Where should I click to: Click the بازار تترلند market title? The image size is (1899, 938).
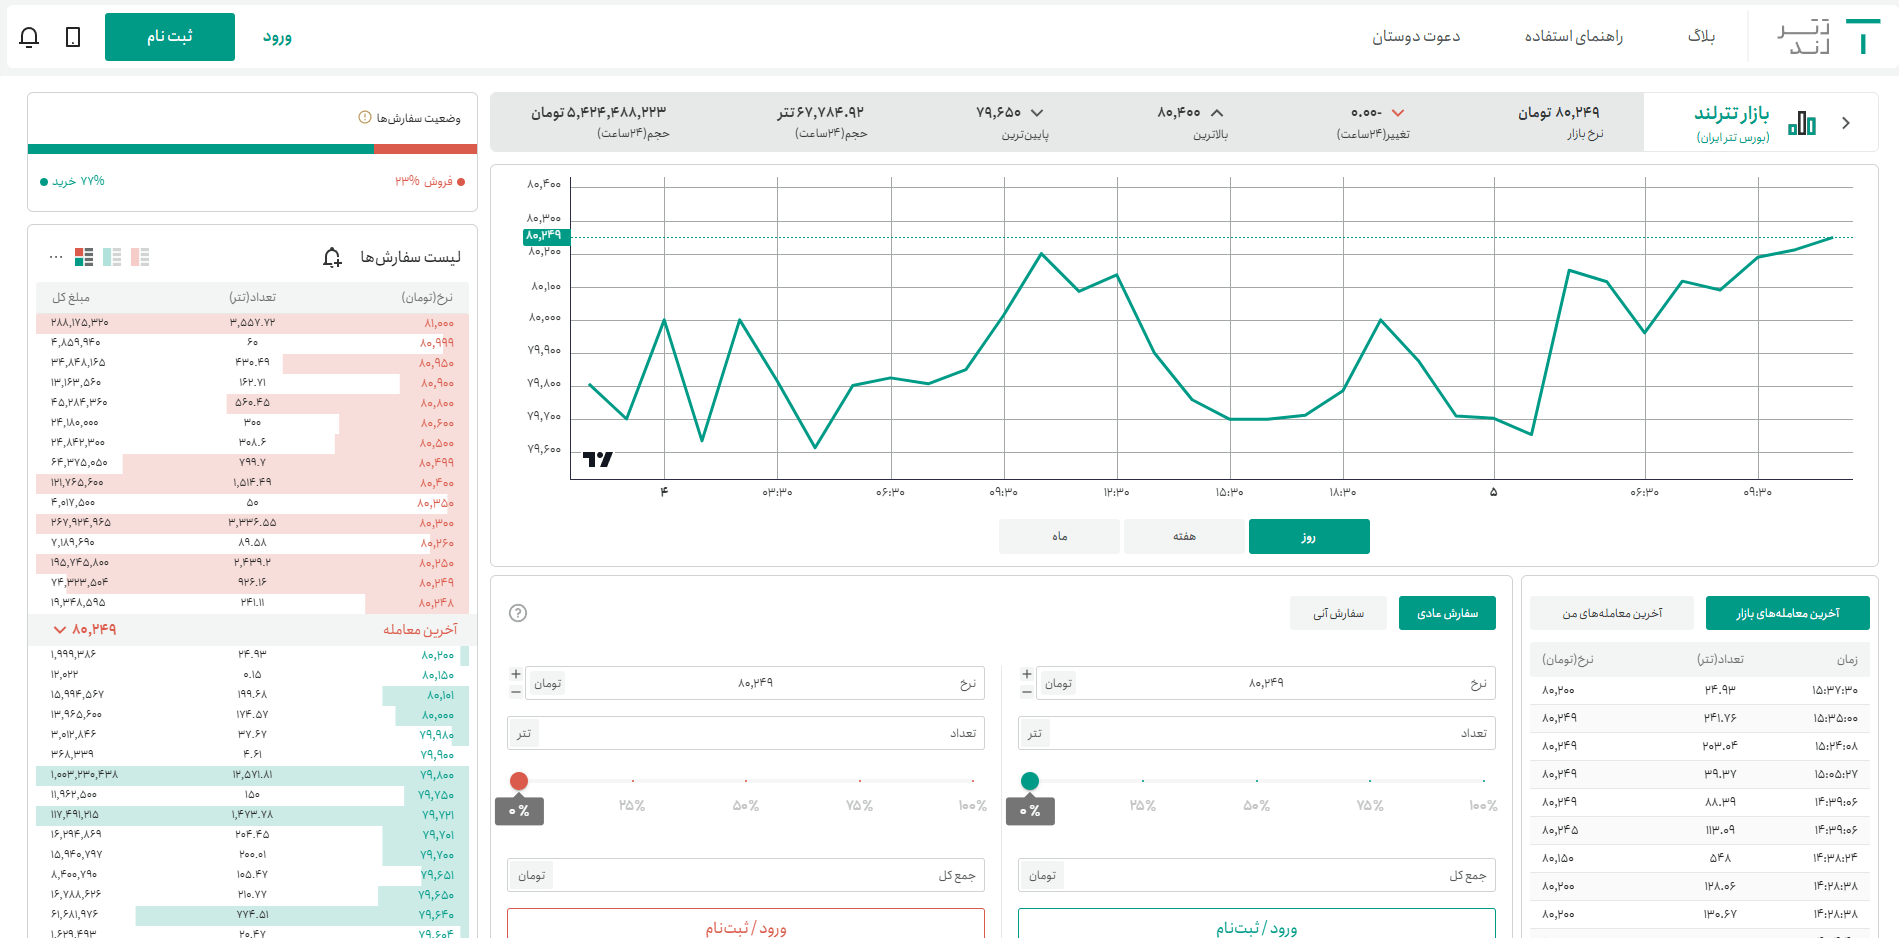1732,113
